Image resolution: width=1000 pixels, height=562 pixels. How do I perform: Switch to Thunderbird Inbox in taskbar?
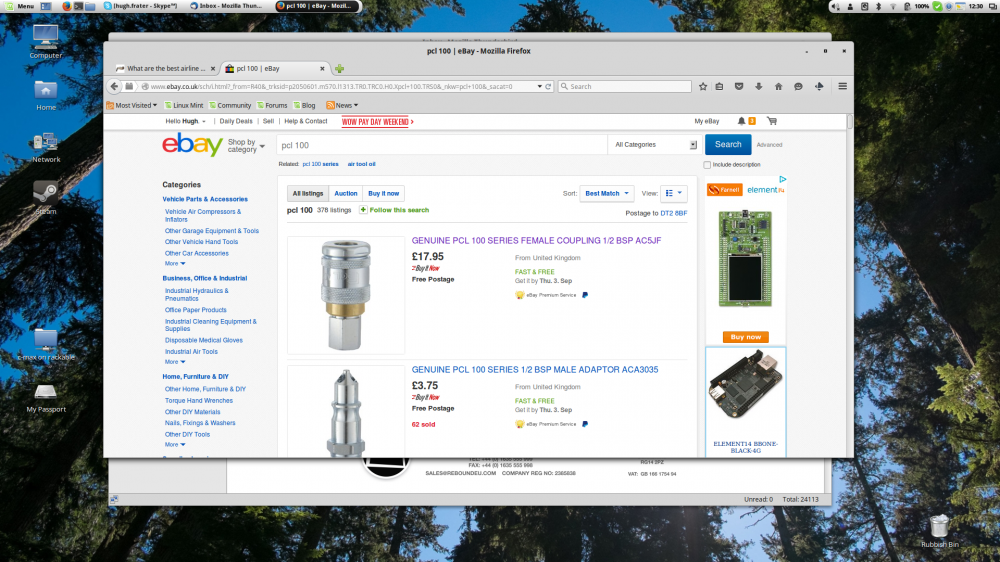226,6
